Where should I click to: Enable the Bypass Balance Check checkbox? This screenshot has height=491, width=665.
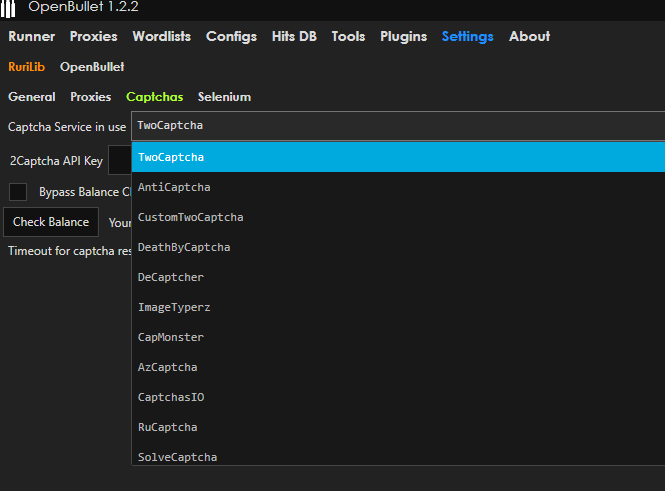pos(18,192)
